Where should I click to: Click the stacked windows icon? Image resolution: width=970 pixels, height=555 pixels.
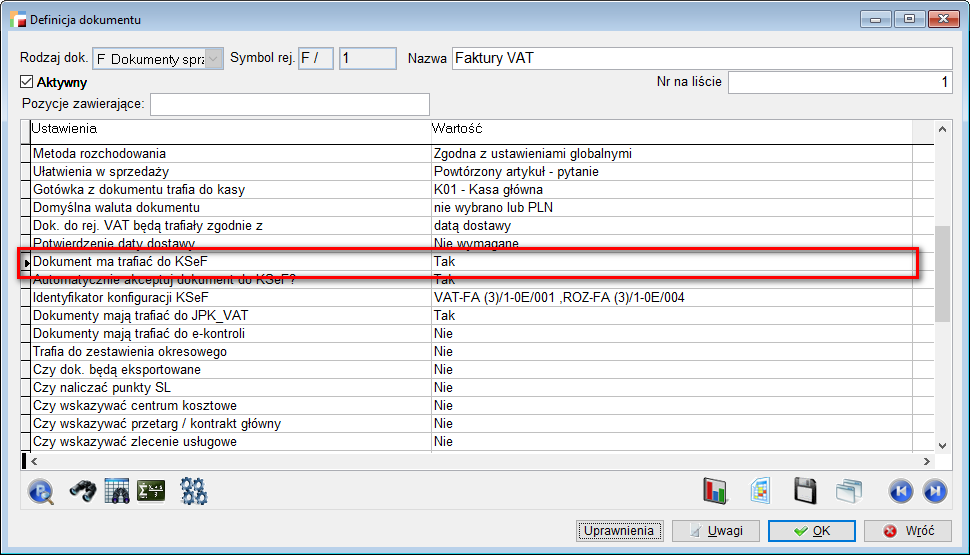(x=849, y=491)
